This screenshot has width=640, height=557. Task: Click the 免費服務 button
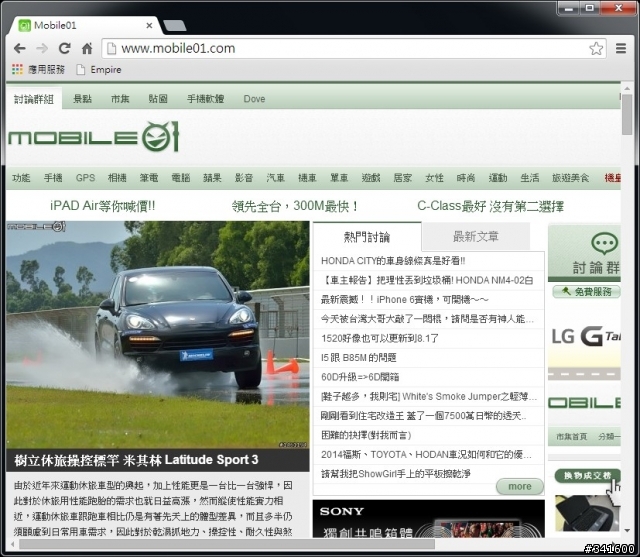point(586,291)
